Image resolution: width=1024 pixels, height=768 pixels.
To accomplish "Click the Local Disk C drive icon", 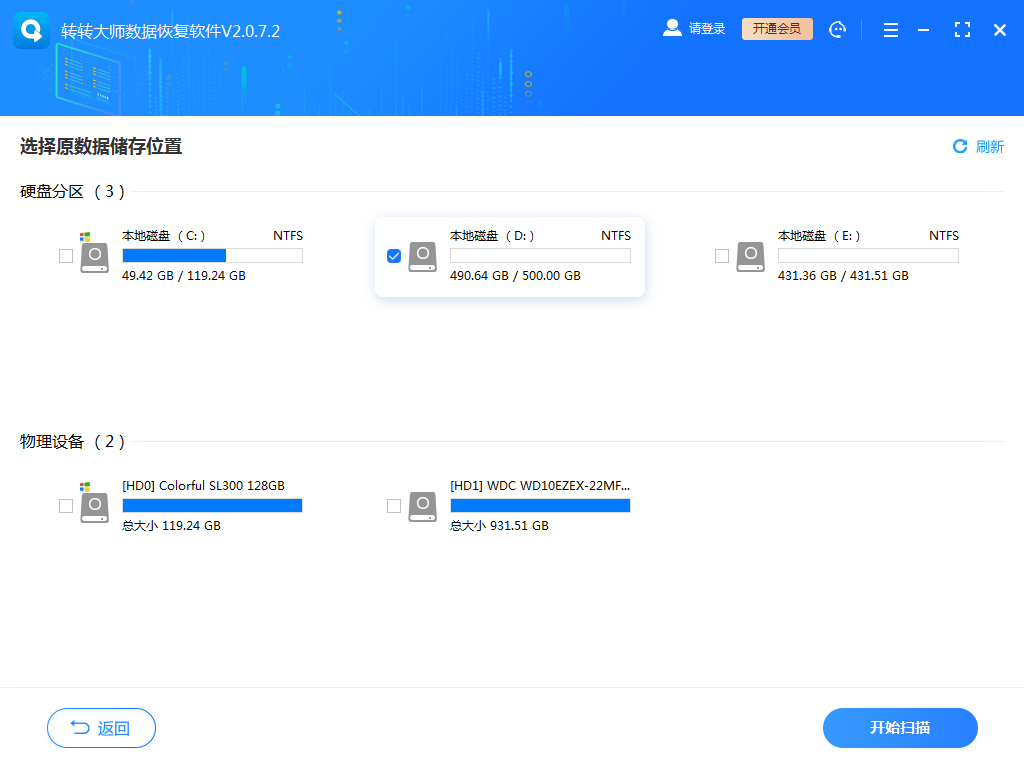I will coord(95,256).
